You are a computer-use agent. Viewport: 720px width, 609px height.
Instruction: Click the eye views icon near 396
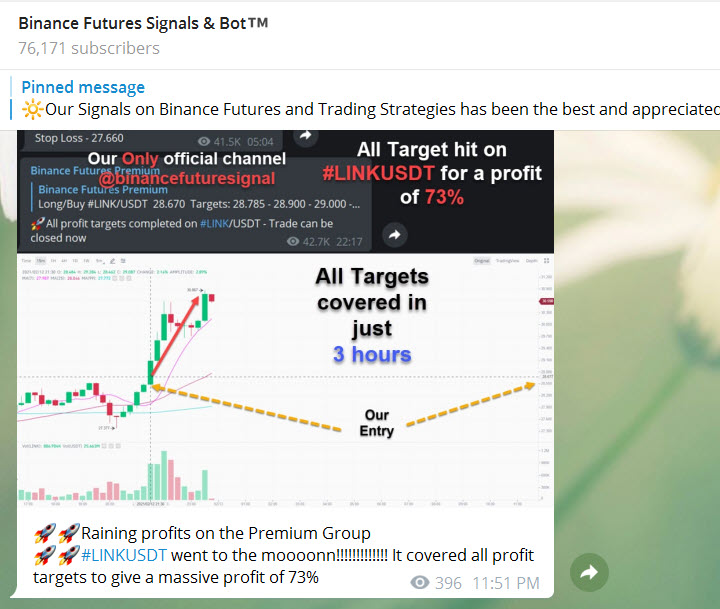(x=421, y=583)
